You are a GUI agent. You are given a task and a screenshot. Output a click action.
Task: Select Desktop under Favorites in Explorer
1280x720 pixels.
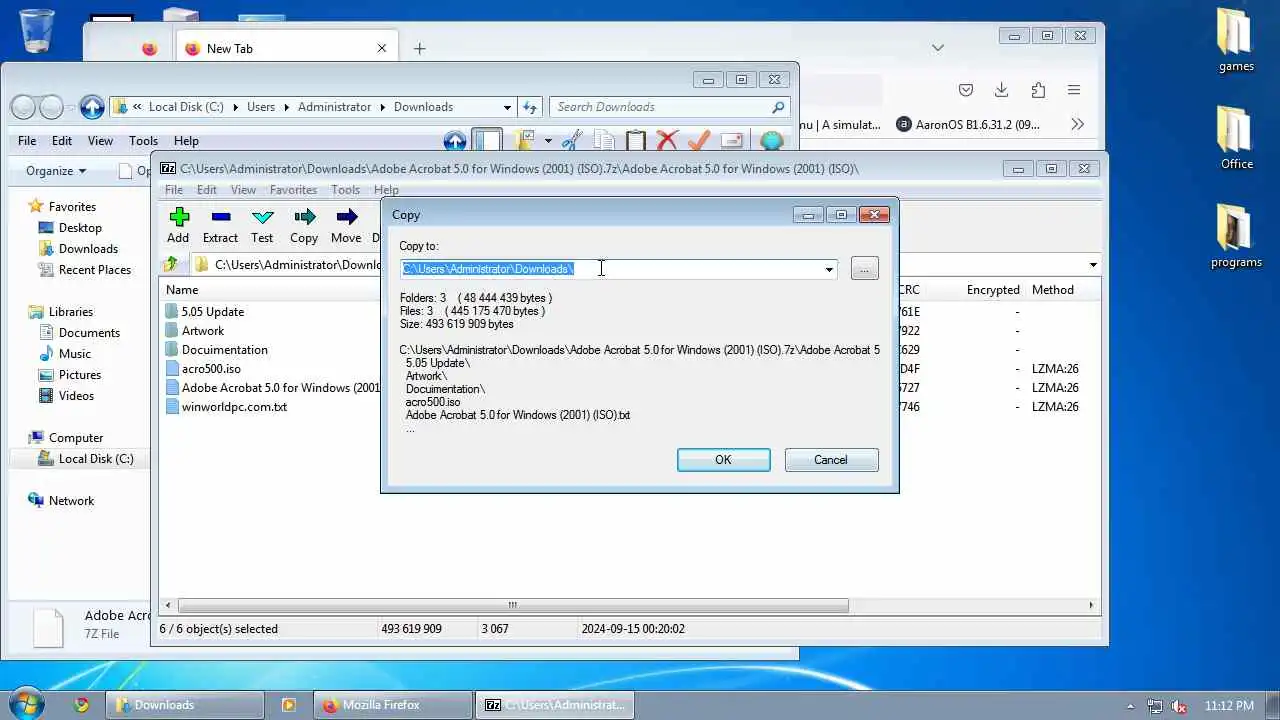80,228
